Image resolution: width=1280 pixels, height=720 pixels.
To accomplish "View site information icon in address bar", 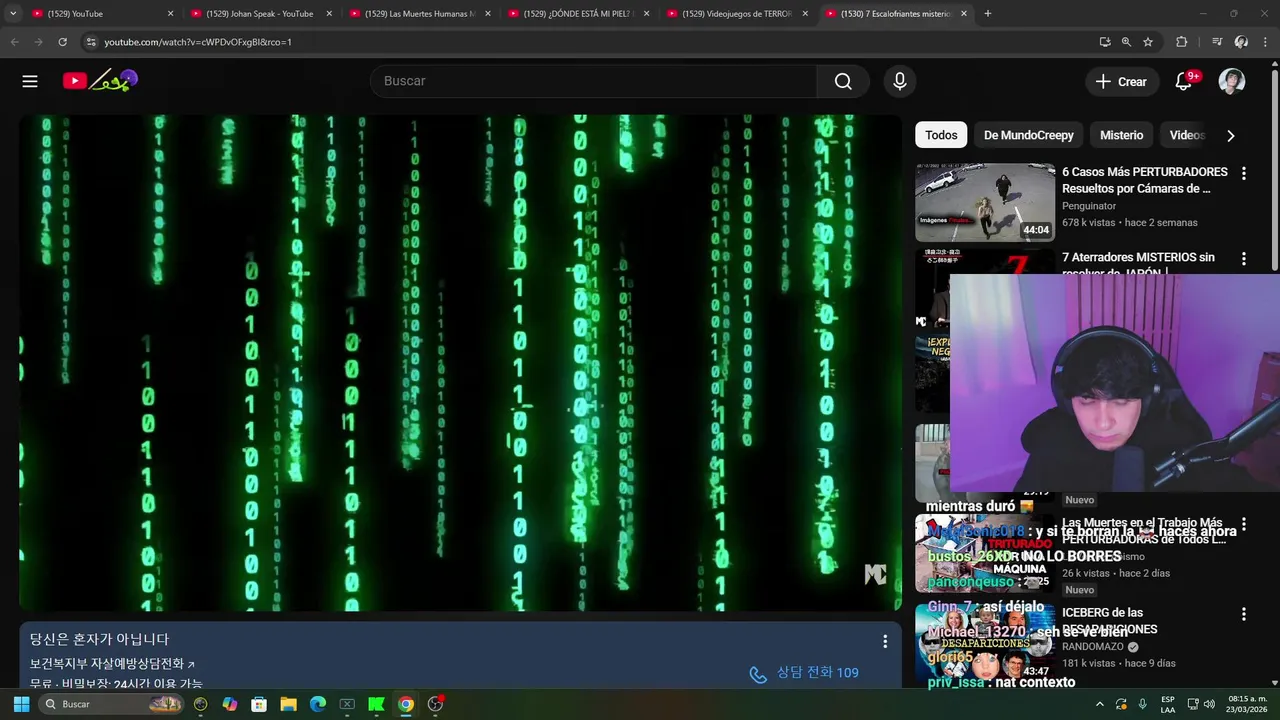I will pyautogui.click(x=91, y=42).
